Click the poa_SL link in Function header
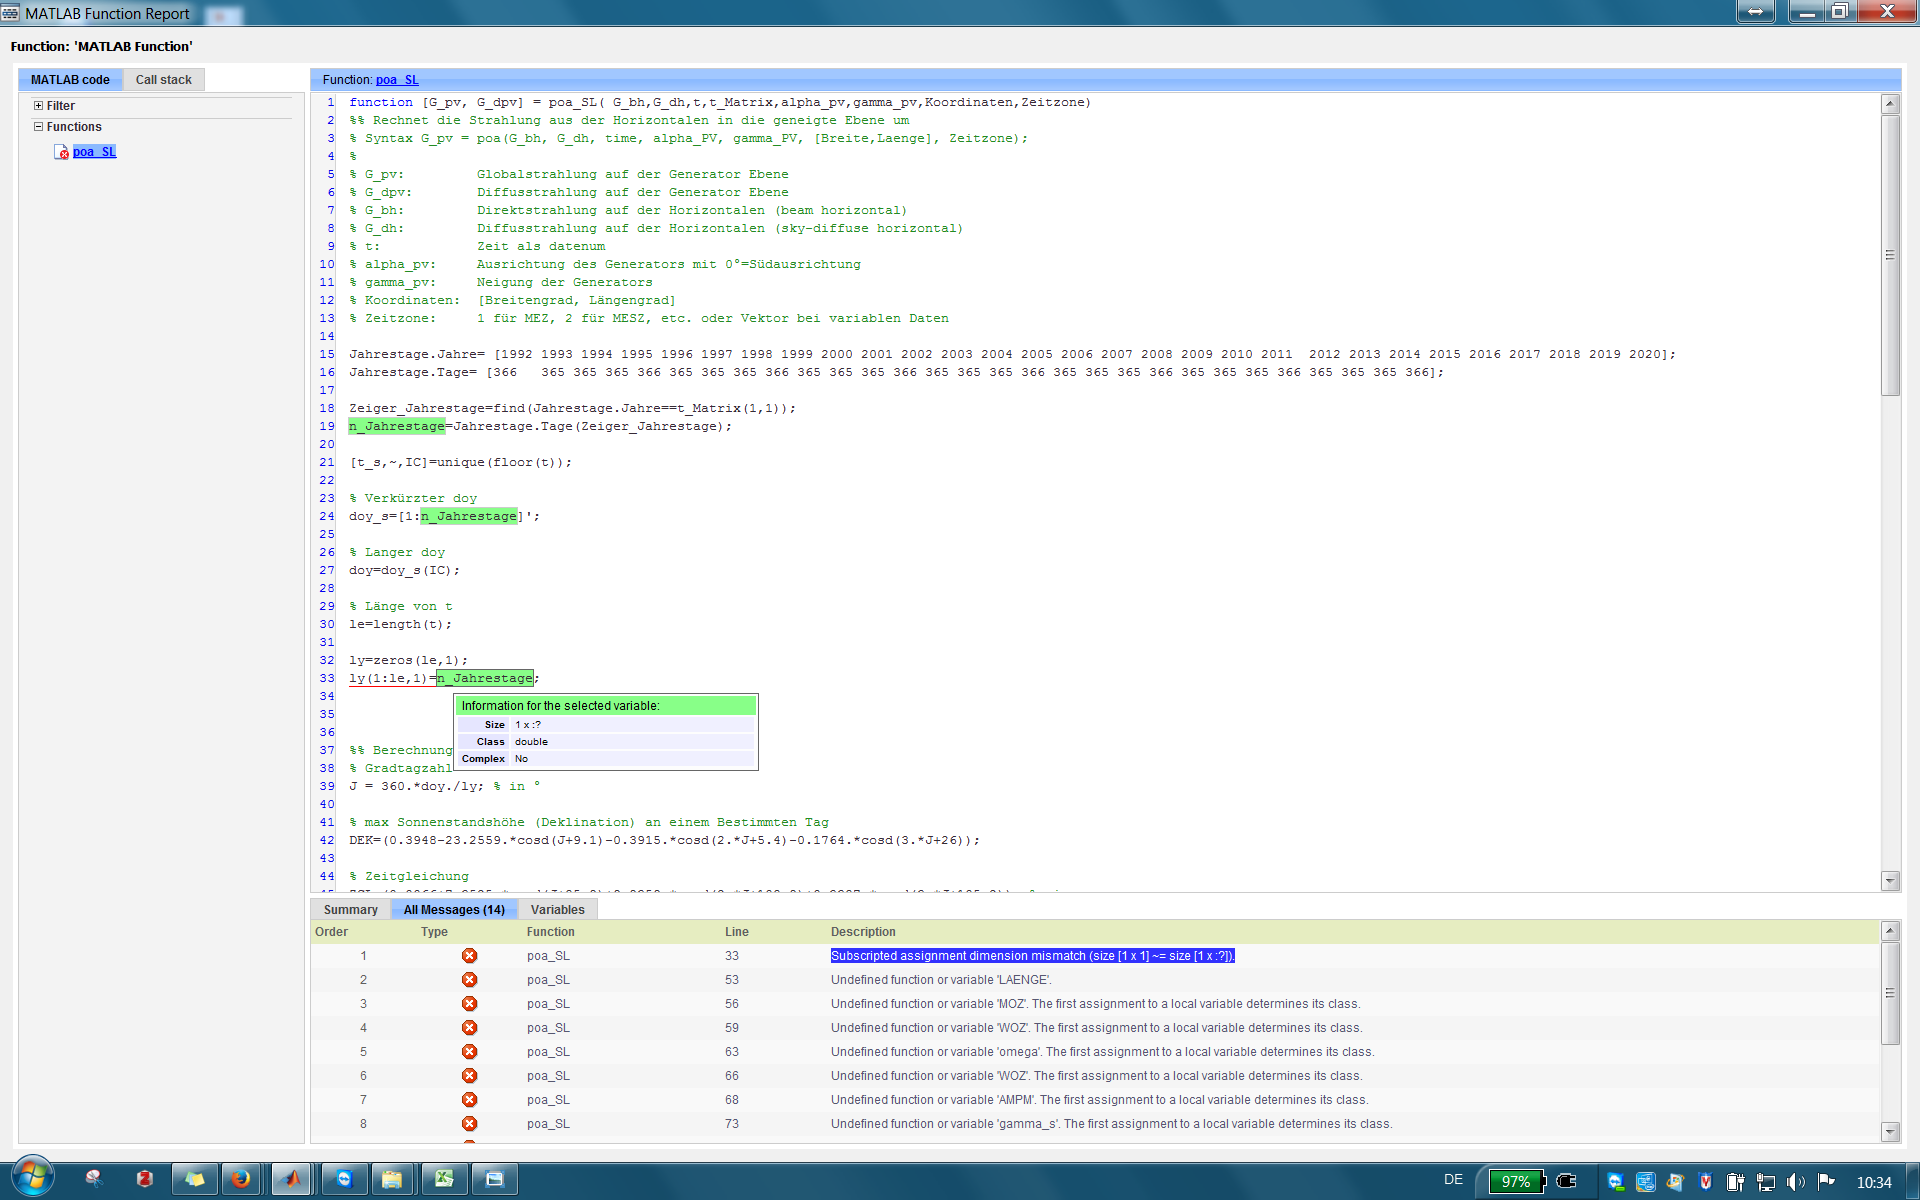 coord(397,80)
